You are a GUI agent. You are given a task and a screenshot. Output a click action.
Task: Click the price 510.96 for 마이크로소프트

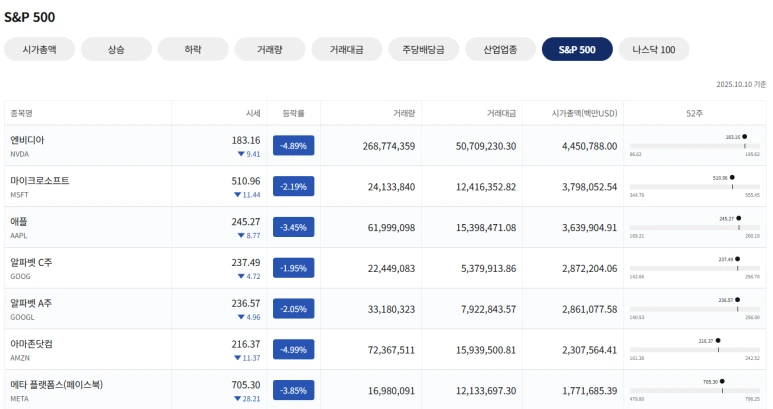[246, 181]
